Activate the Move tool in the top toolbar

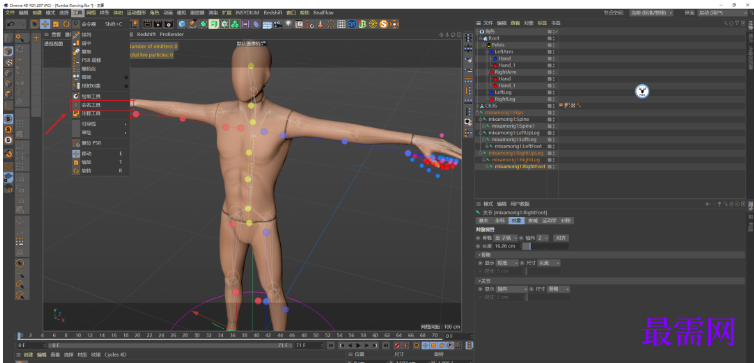point(45,24)
